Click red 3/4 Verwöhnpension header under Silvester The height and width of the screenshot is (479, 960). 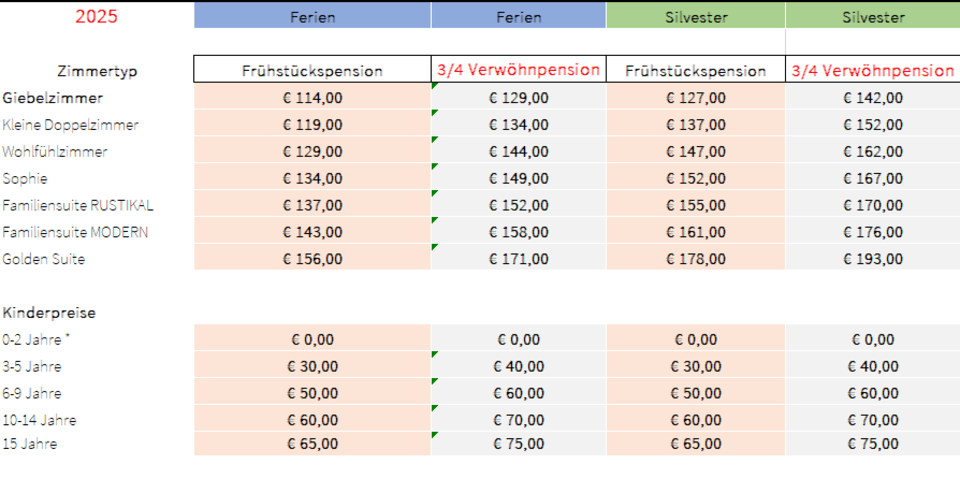tap(872, 71)
